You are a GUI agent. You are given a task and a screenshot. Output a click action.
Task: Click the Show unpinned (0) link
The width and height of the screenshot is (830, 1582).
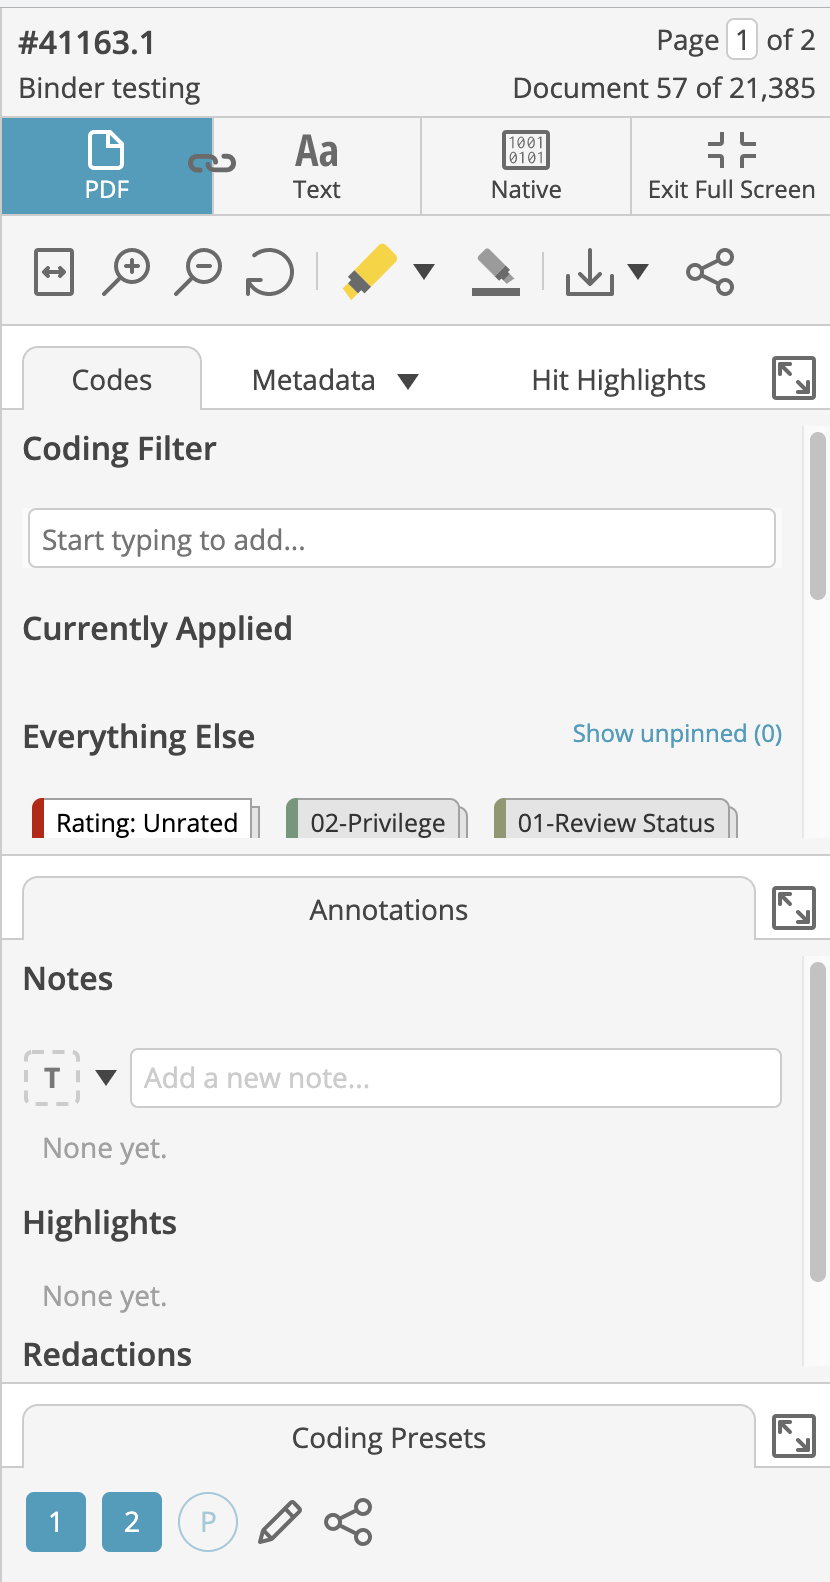click(677, 734)
